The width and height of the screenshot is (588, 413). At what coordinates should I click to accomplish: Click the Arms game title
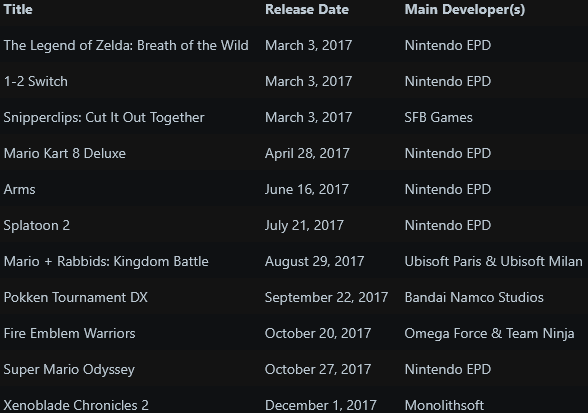tap(20, 189)
